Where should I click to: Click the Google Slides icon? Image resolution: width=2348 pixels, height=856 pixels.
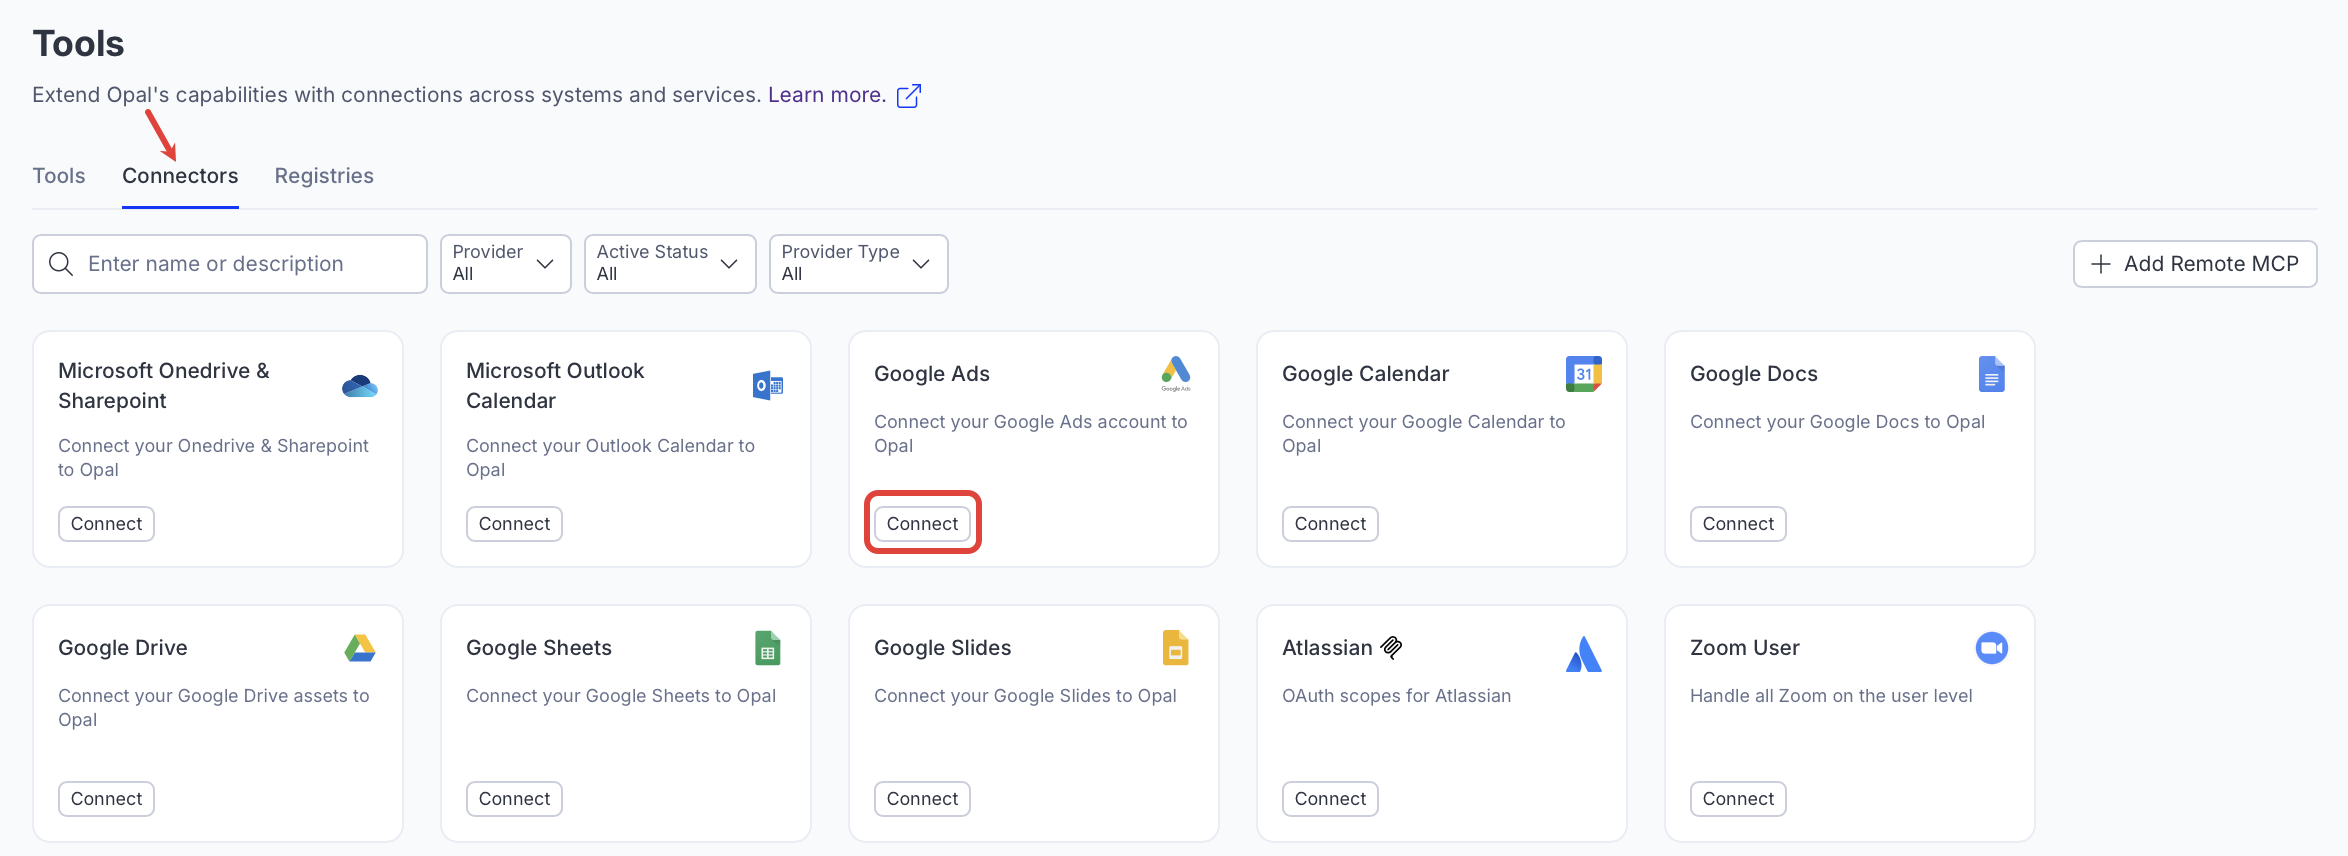[x=1175, y=648]
